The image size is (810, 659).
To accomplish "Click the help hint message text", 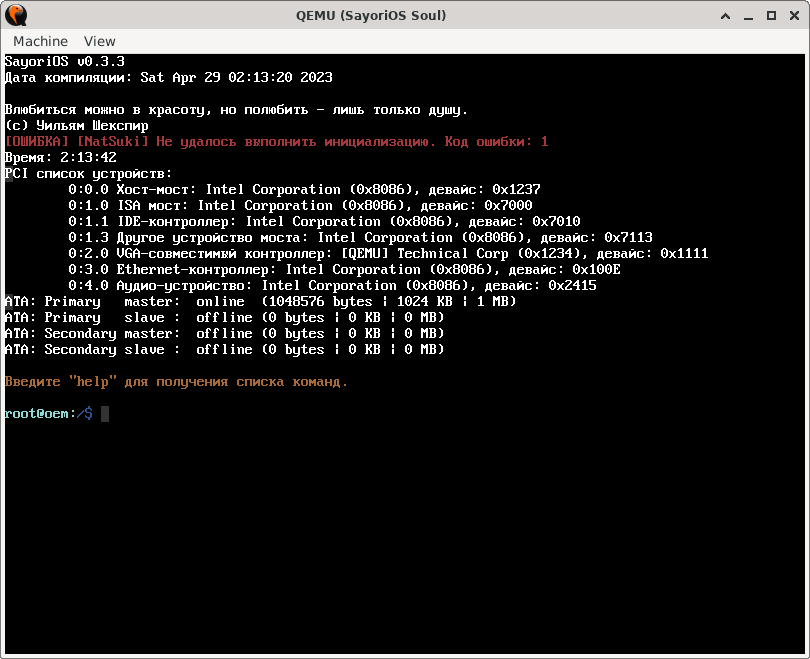I will click(x=175, y=381).
